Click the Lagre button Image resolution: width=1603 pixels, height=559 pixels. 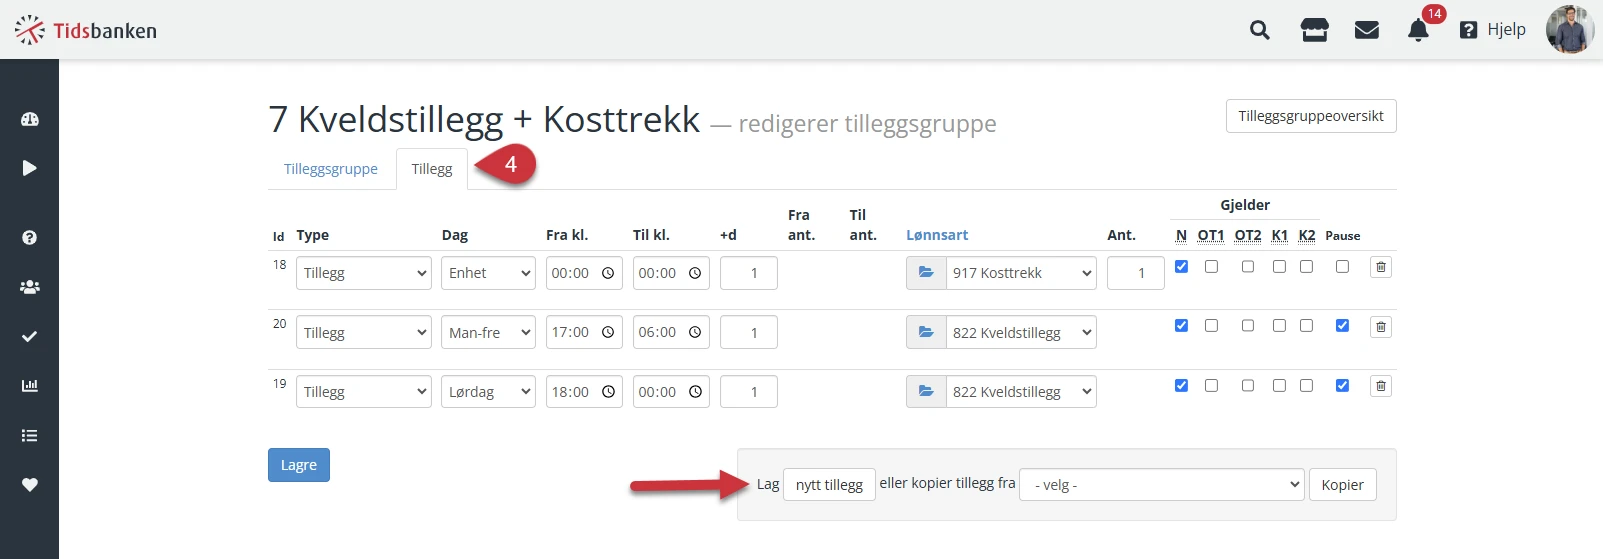point(299,465)
